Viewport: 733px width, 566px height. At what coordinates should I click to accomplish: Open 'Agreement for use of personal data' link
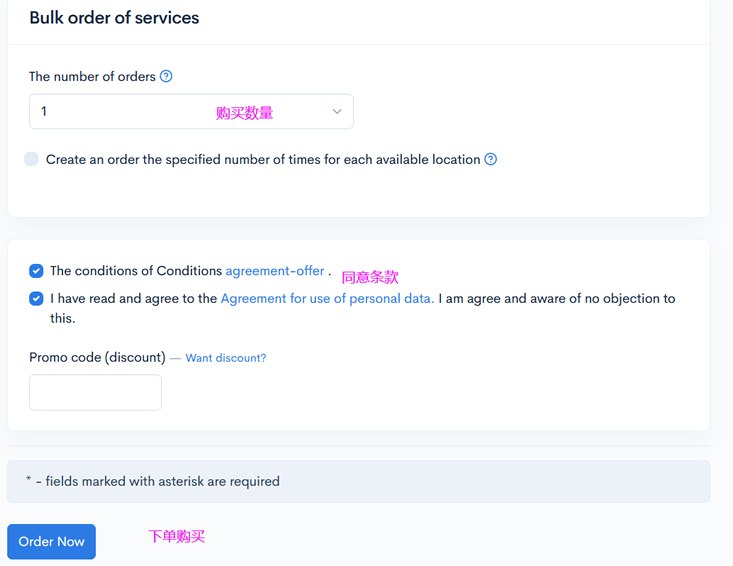327,298
